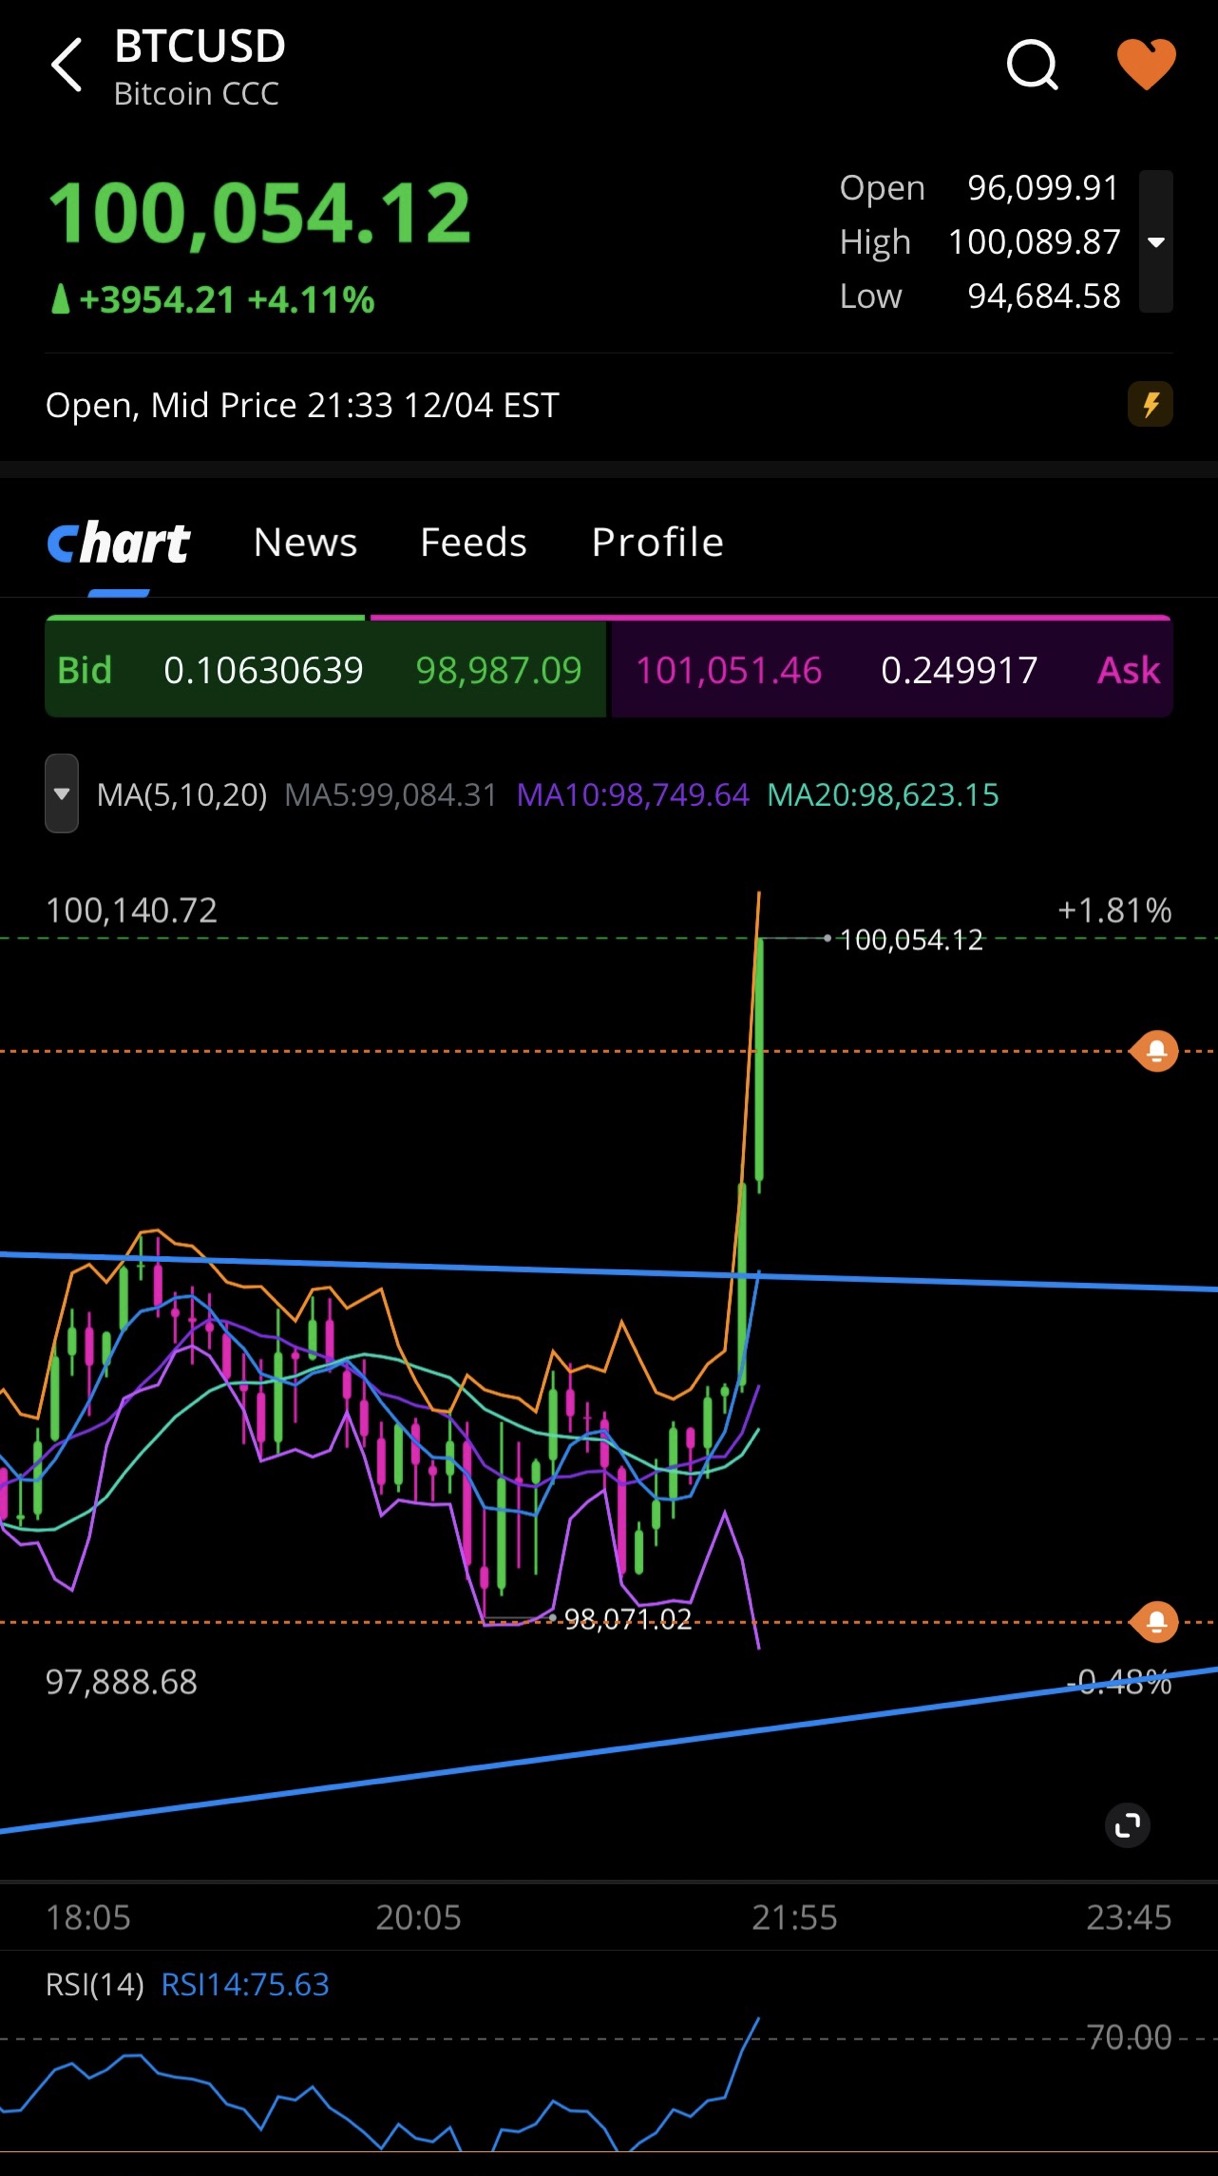Tap the +1.81% axis label

pyautogui.click(x=1114, y=910)
